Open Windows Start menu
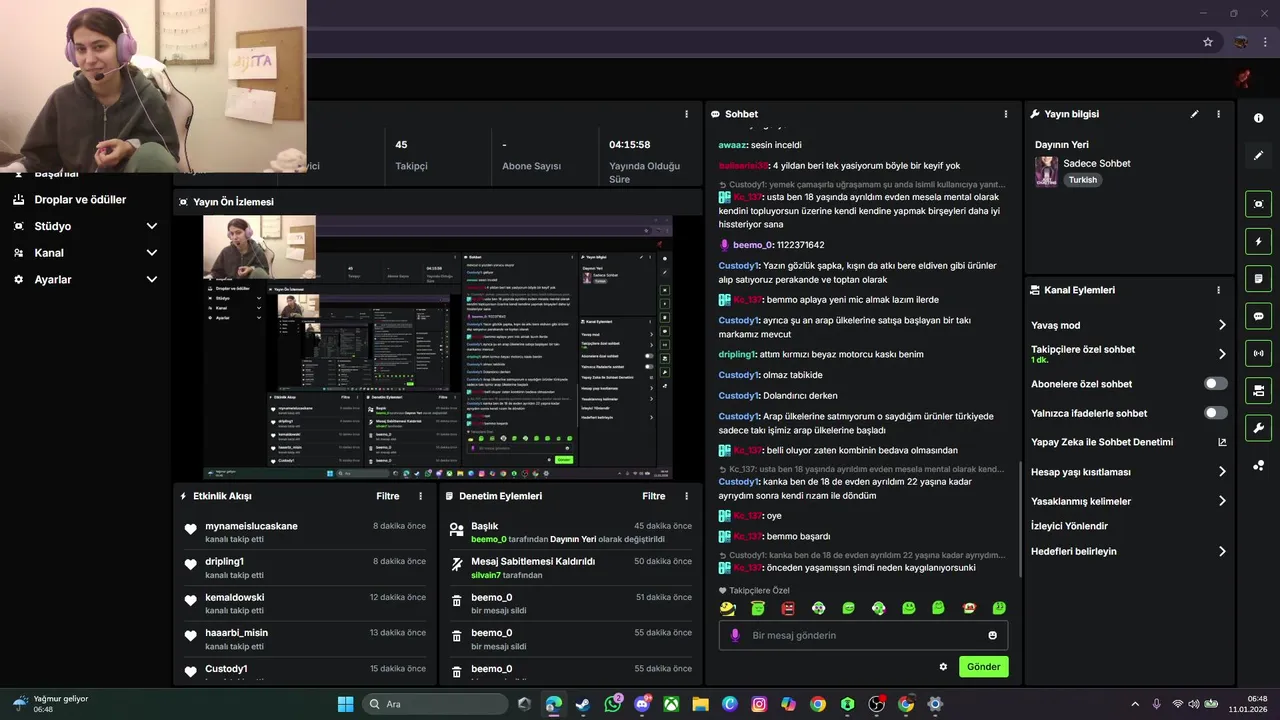 coord(345,704)
